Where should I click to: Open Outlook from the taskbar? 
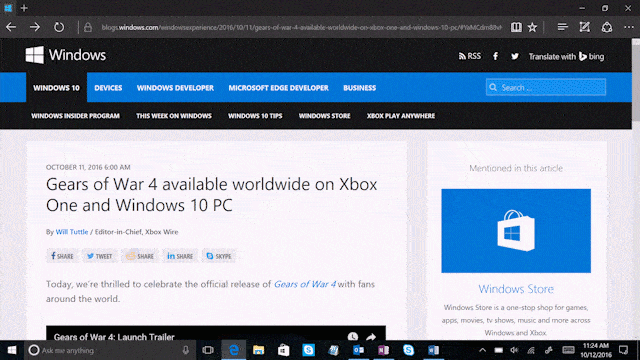pos(358,350)
